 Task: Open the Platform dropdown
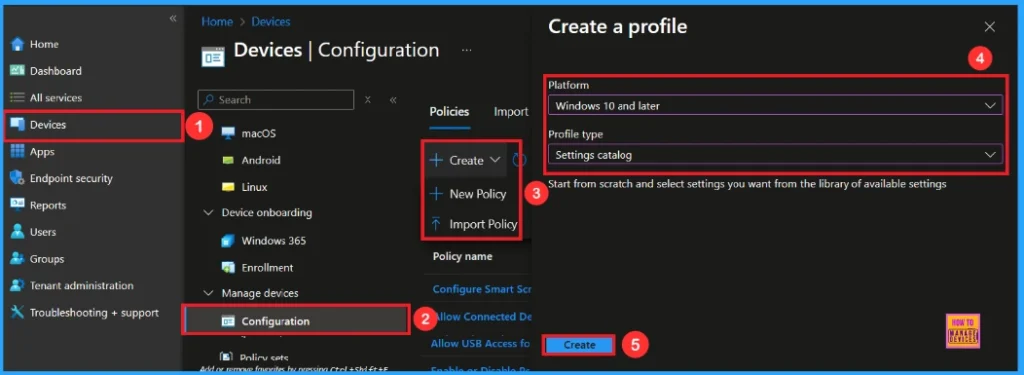tap(775, 105)
